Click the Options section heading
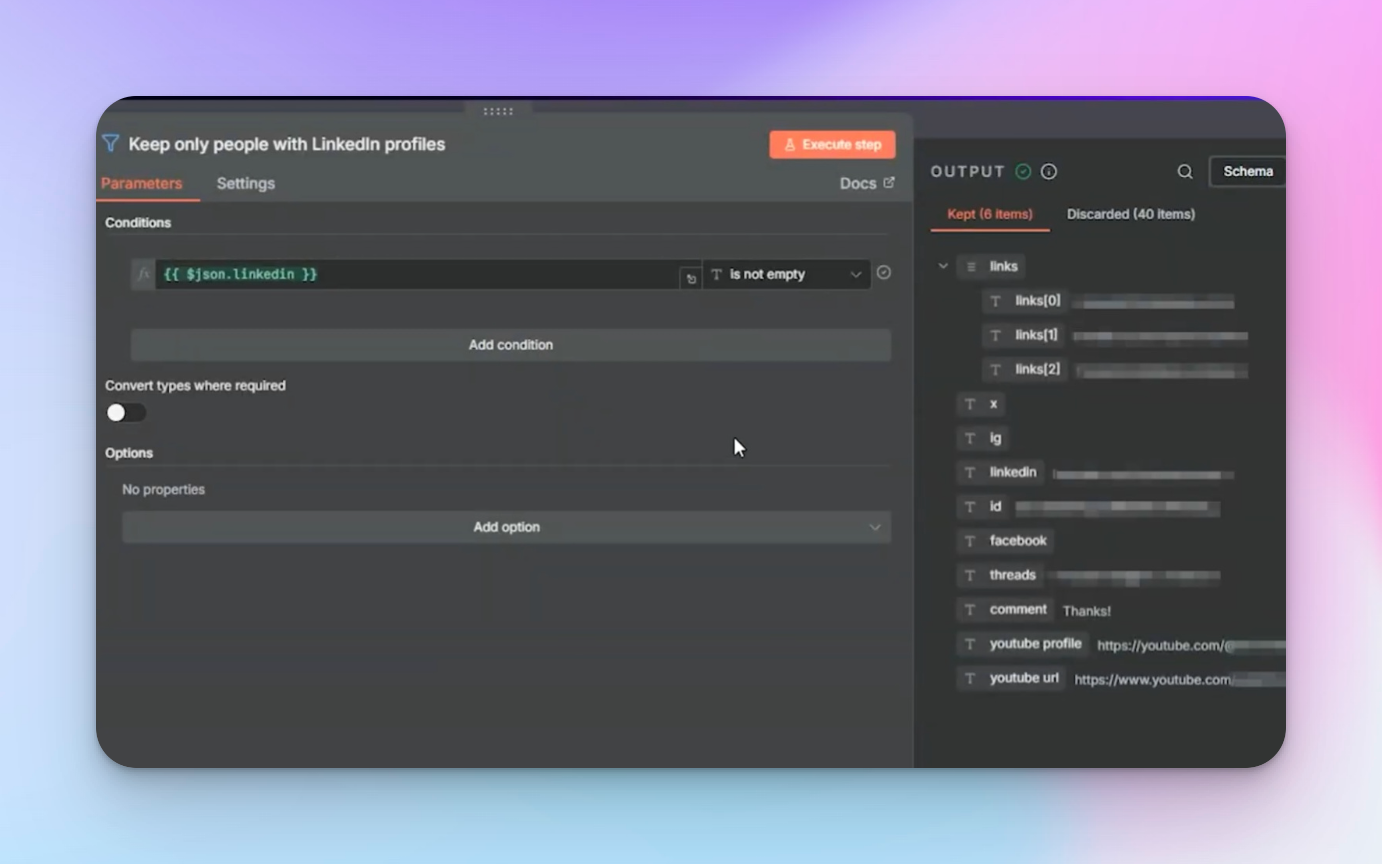1382x864 pixels. point(129,453)
